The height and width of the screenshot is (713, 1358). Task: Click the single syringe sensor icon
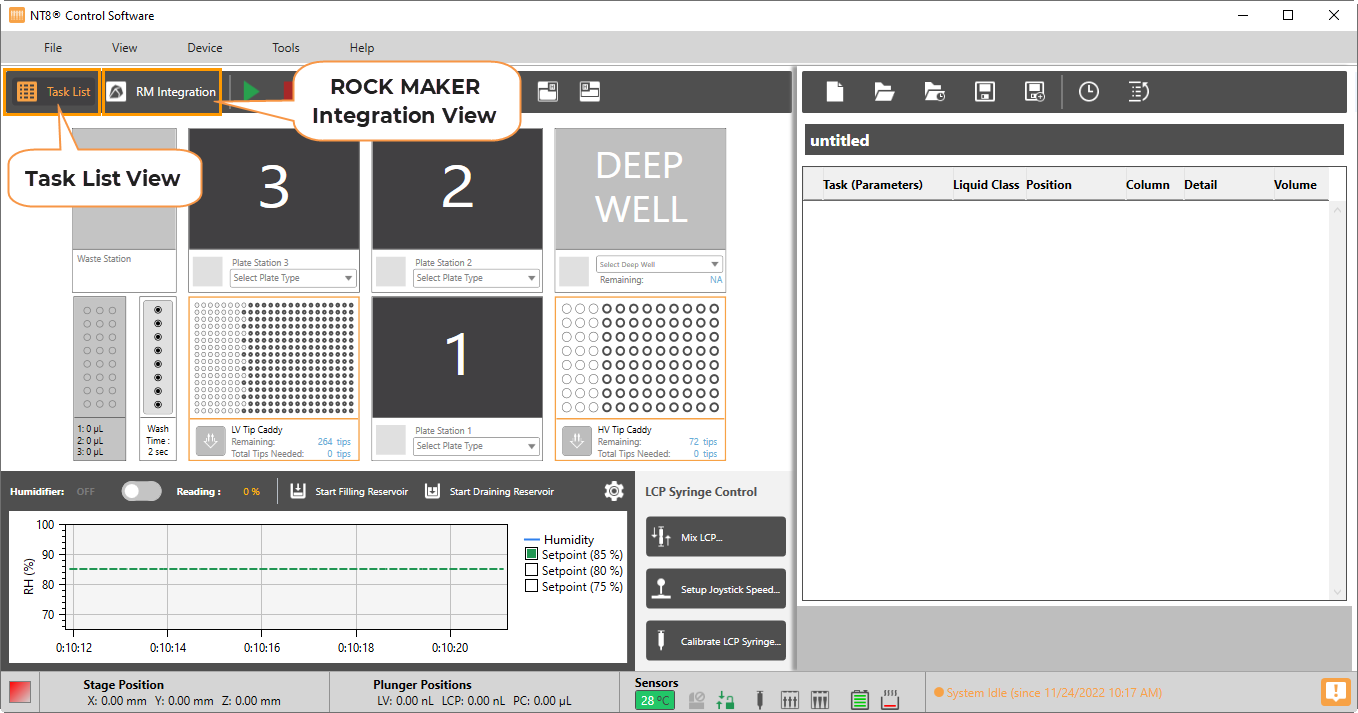[759, 700]
